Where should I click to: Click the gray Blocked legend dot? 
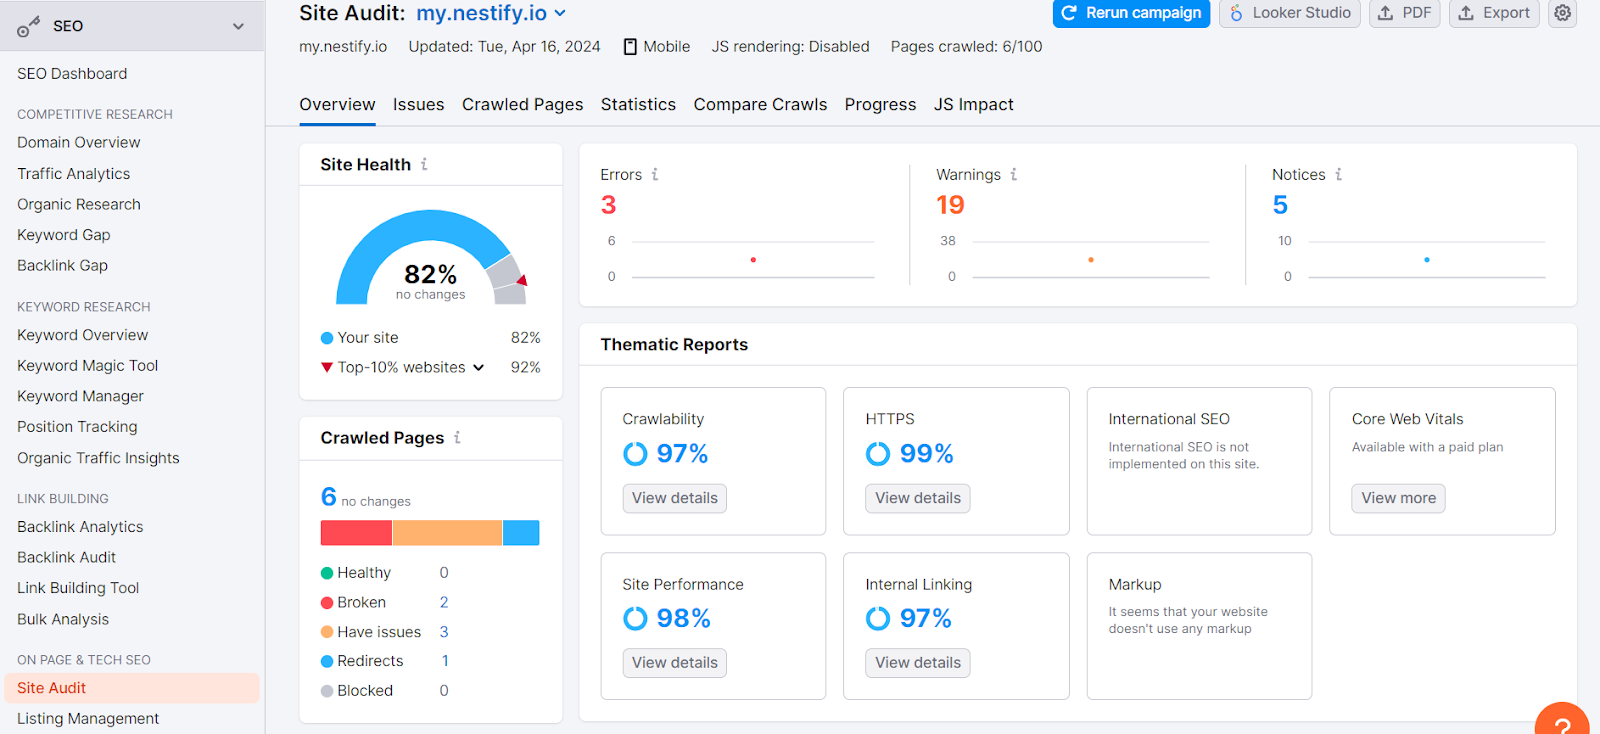pos(327,691)
